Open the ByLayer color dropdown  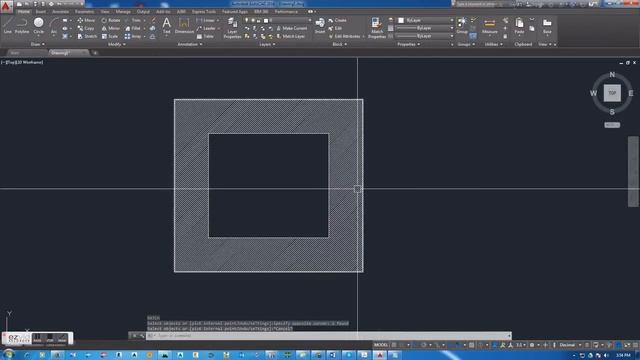point(425,20)
